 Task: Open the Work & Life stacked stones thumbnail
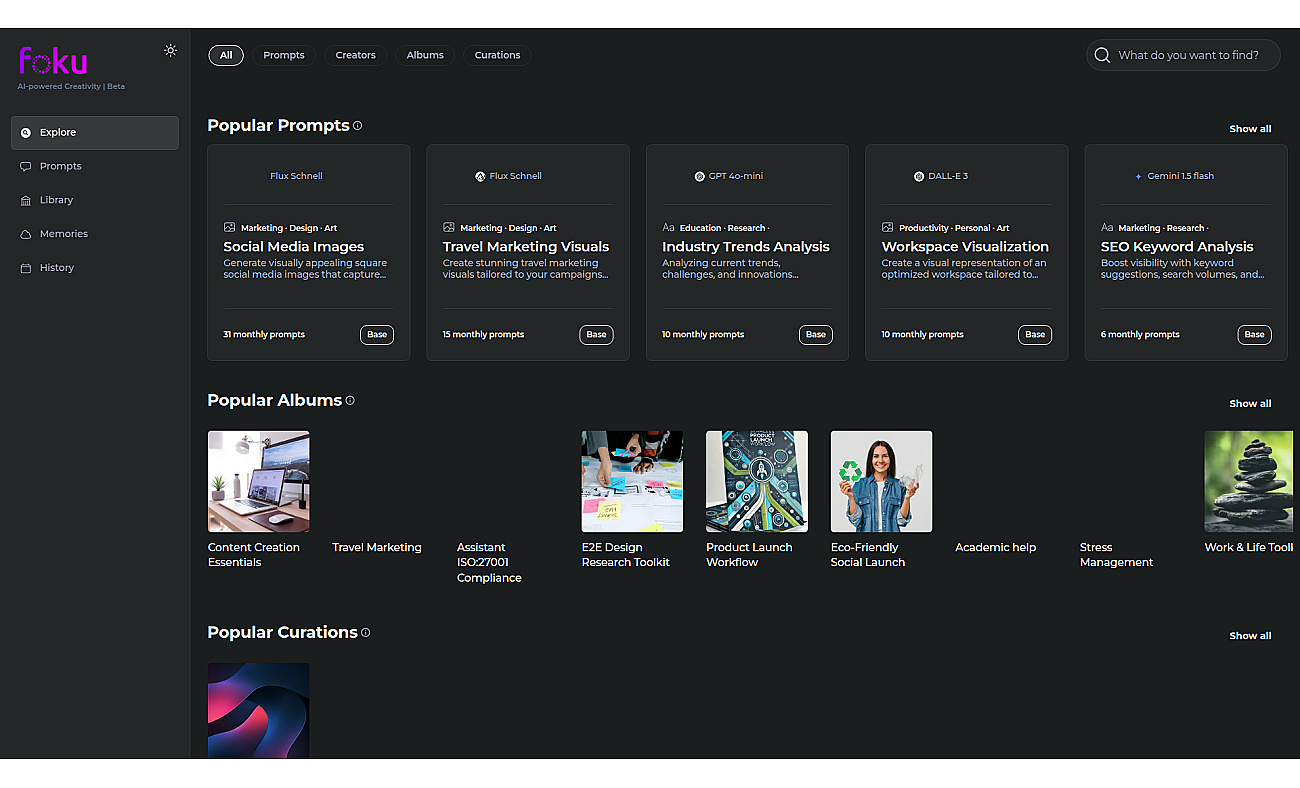[1249, 481]
